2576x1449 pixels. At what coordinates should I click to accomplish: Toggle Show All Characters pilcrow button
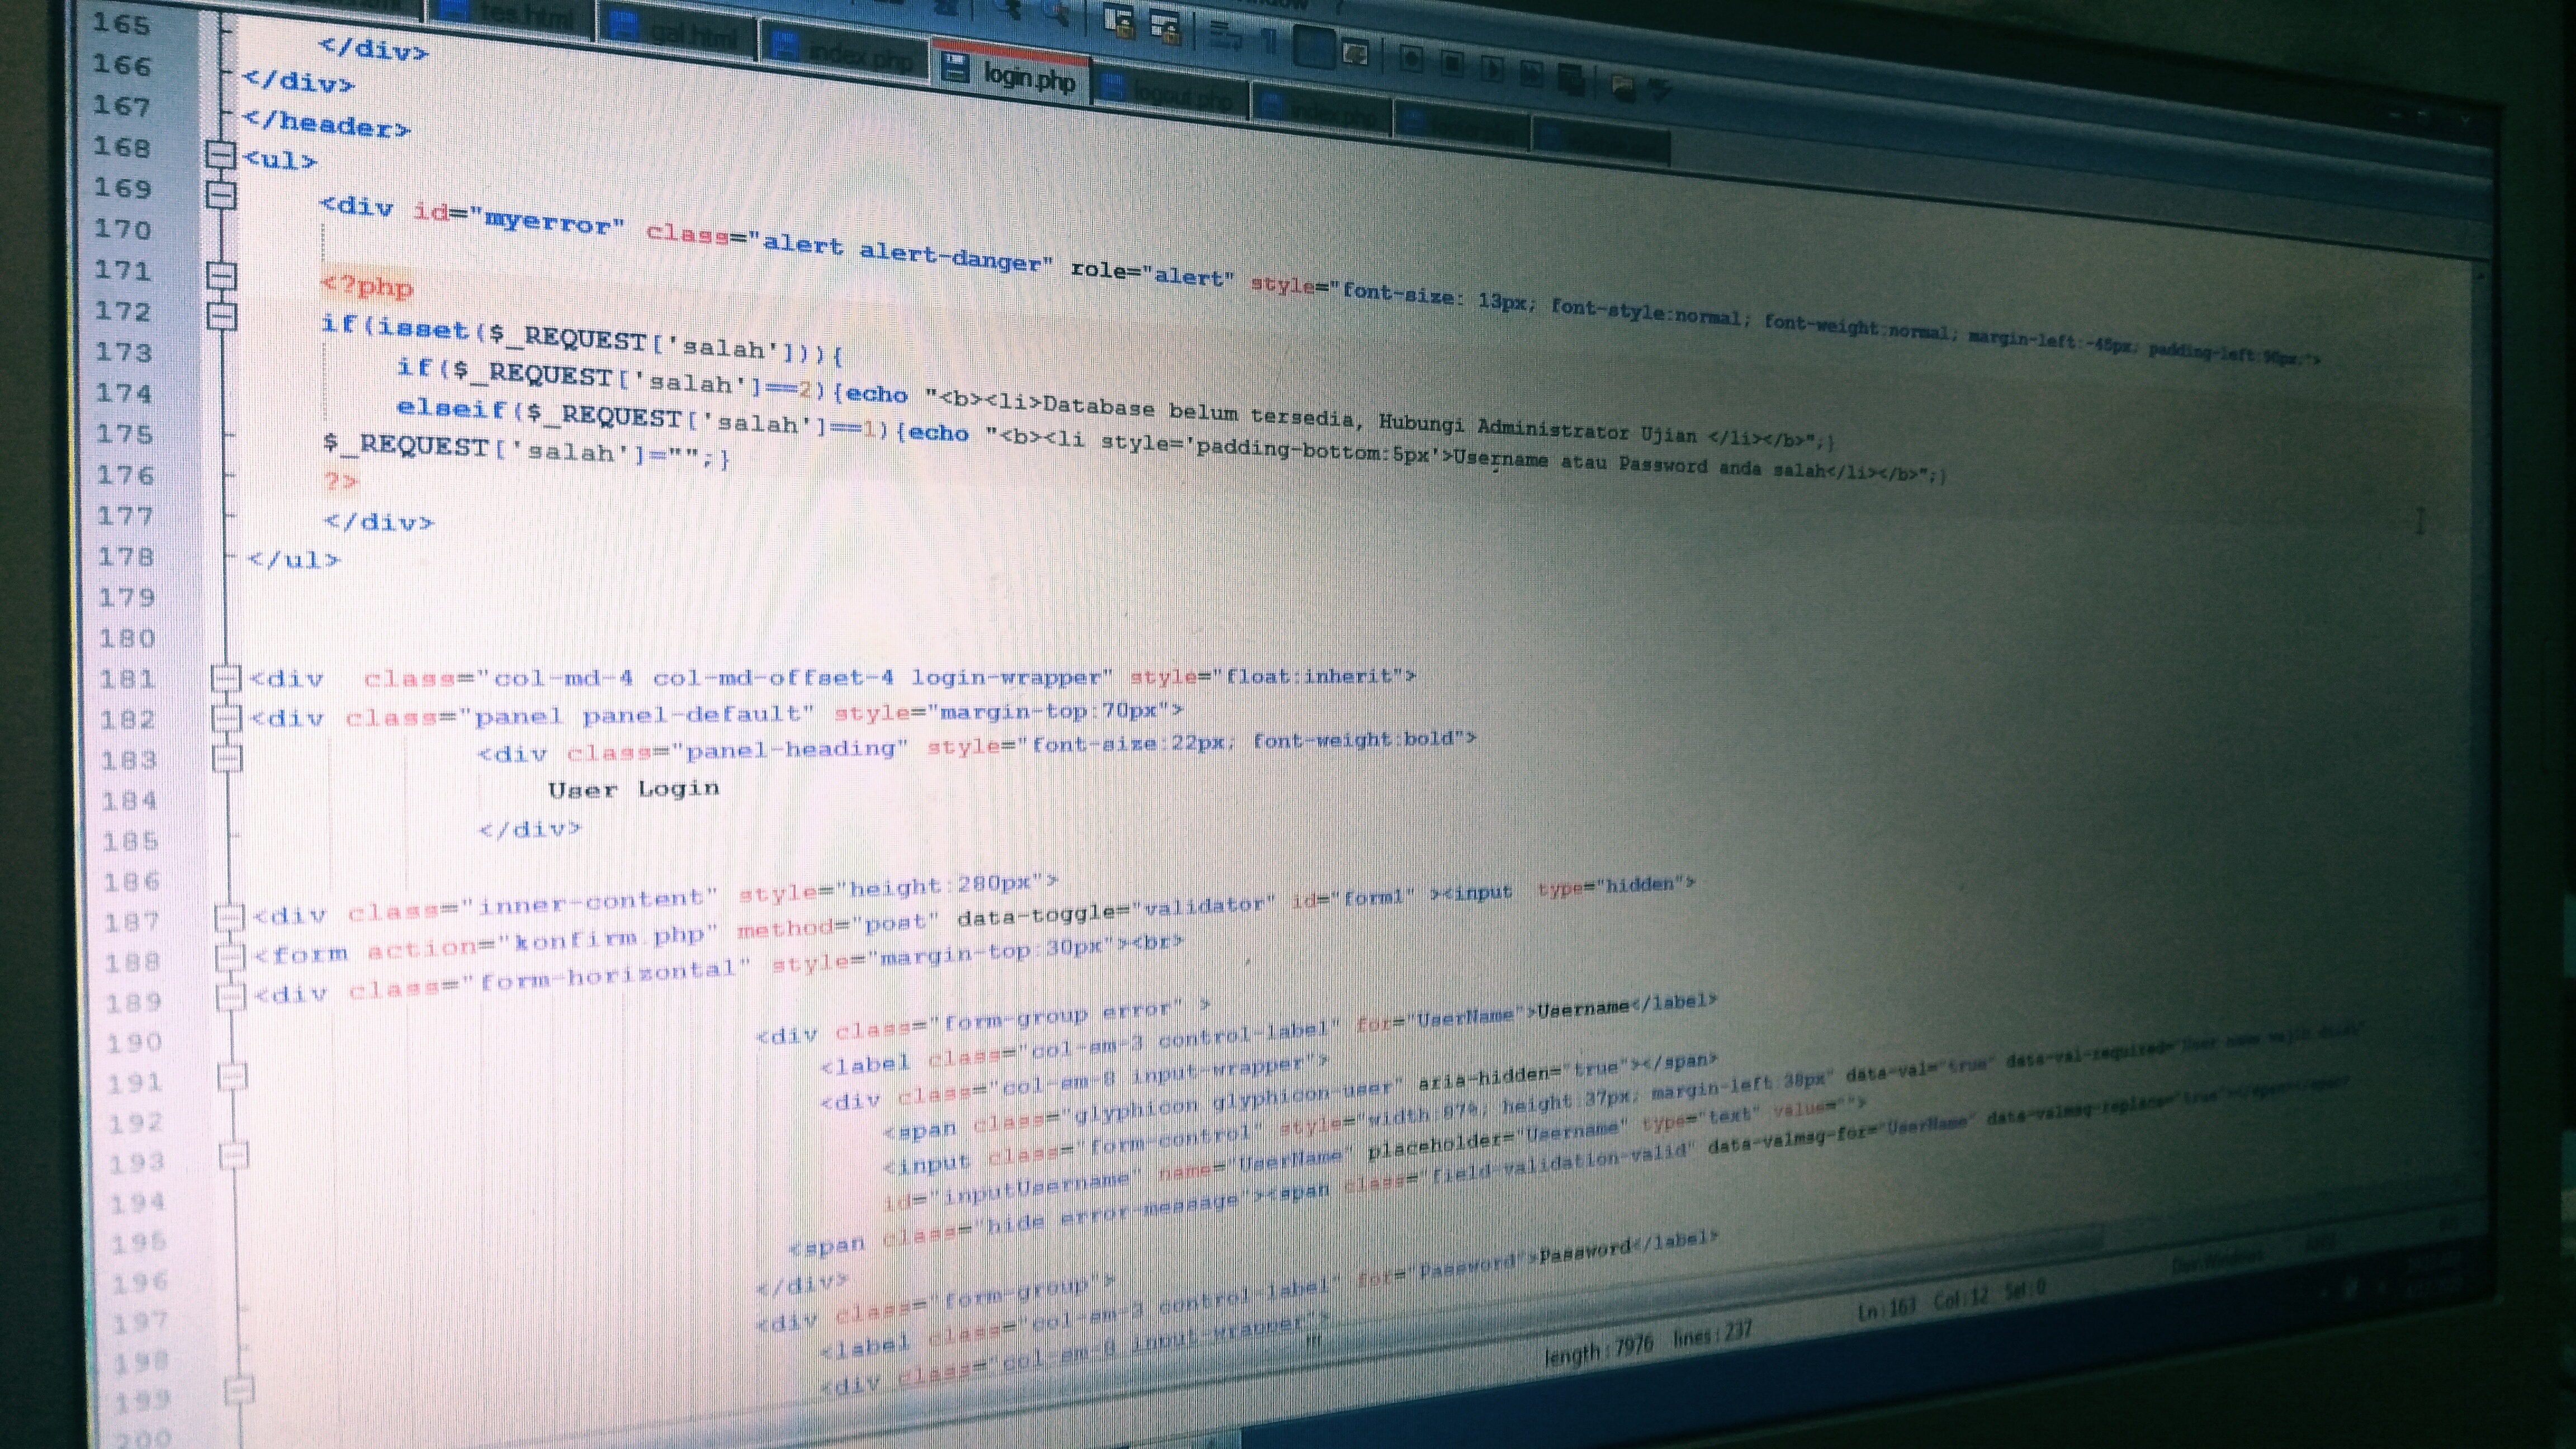[x=1270, y=40]
